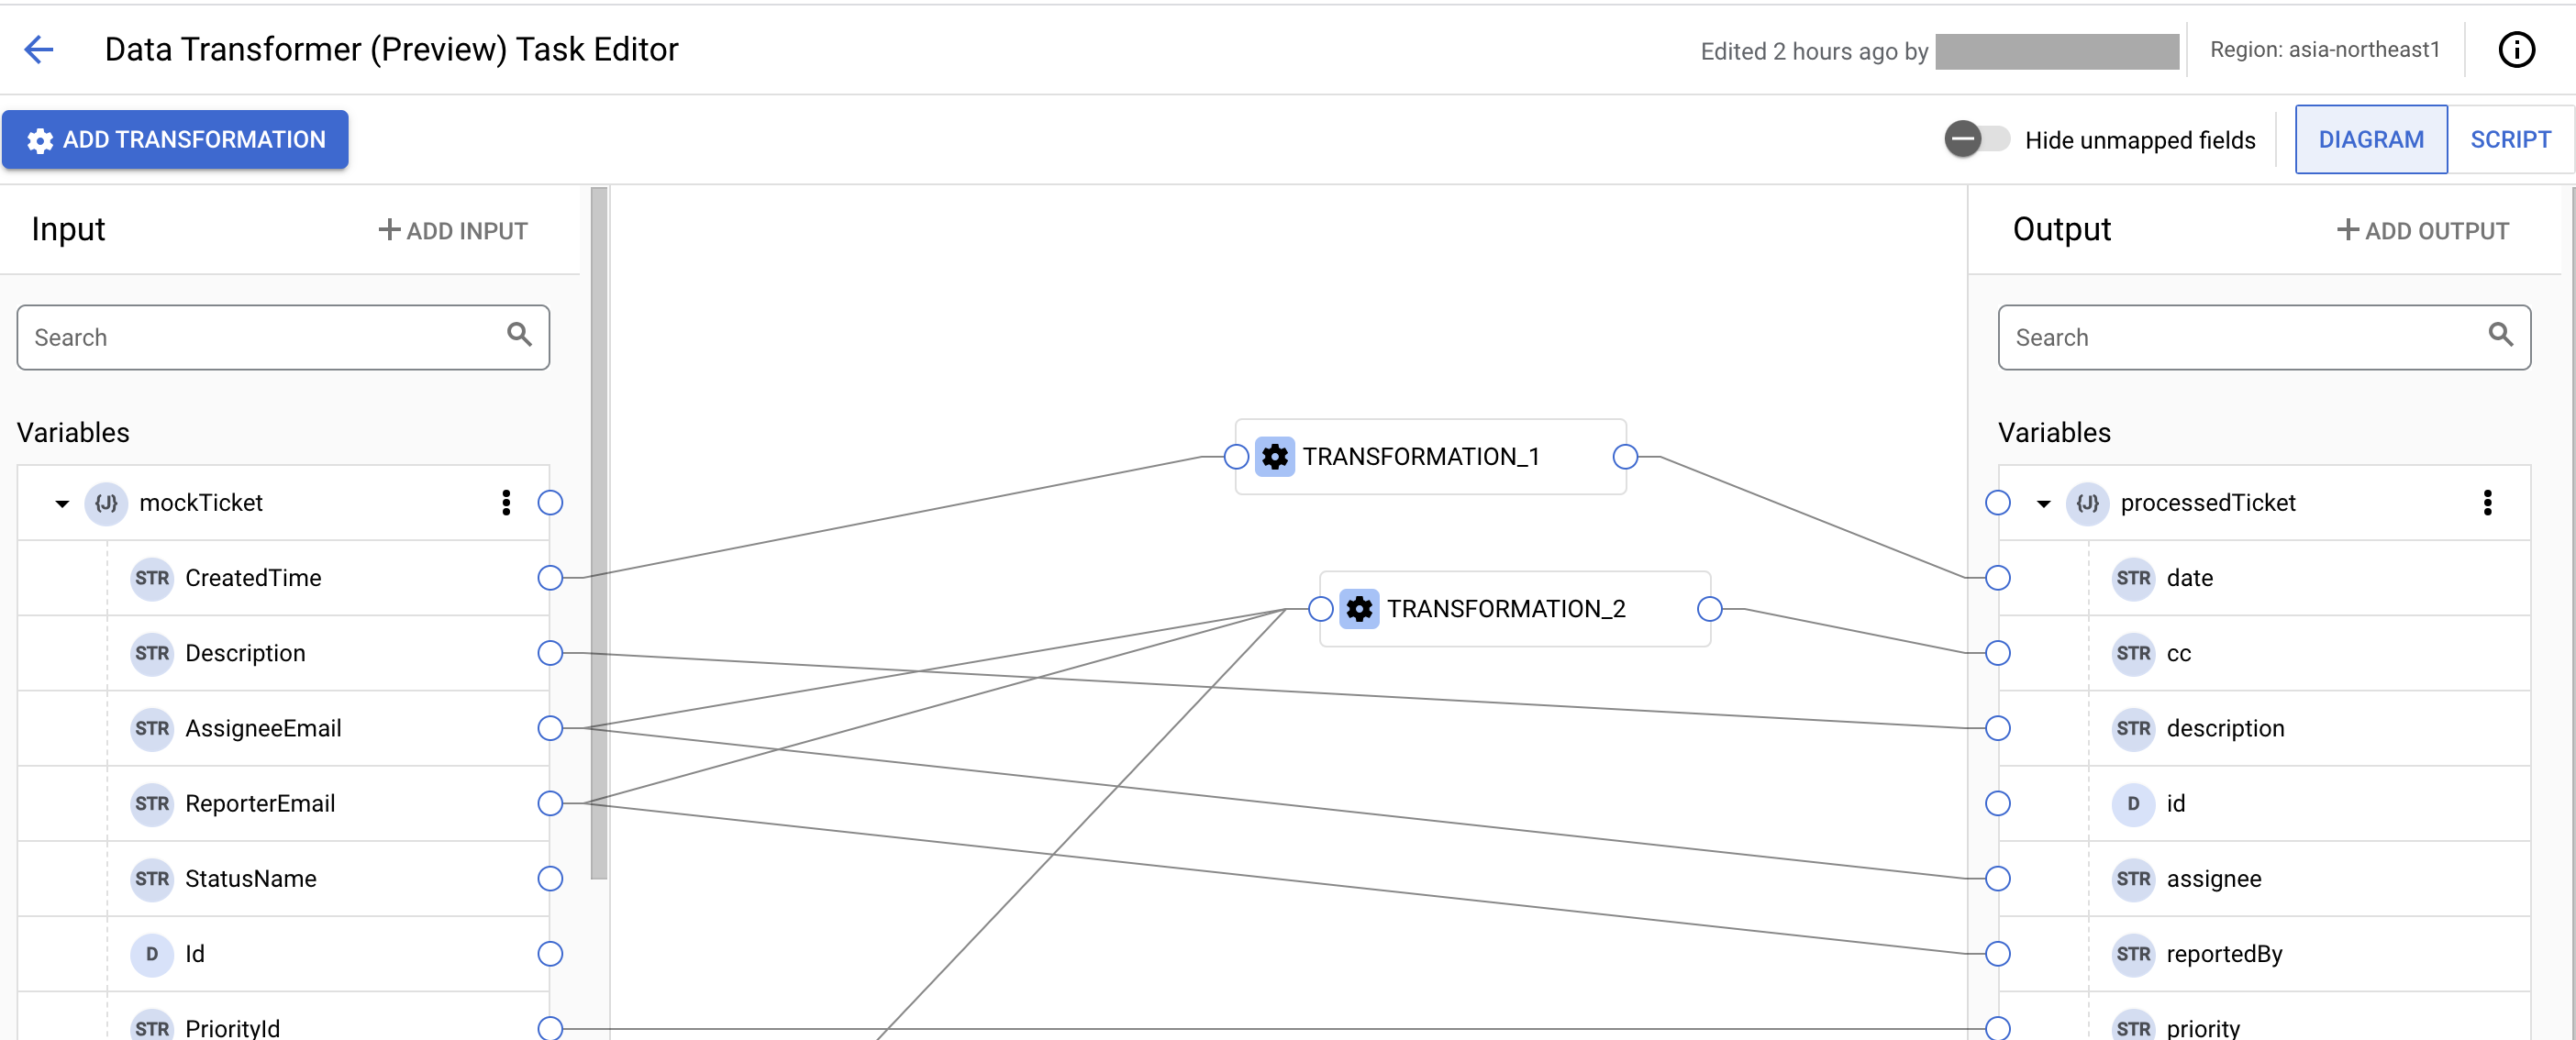Click the TRANSFORMATION_1 settings gear icon

coord(1276,457)
